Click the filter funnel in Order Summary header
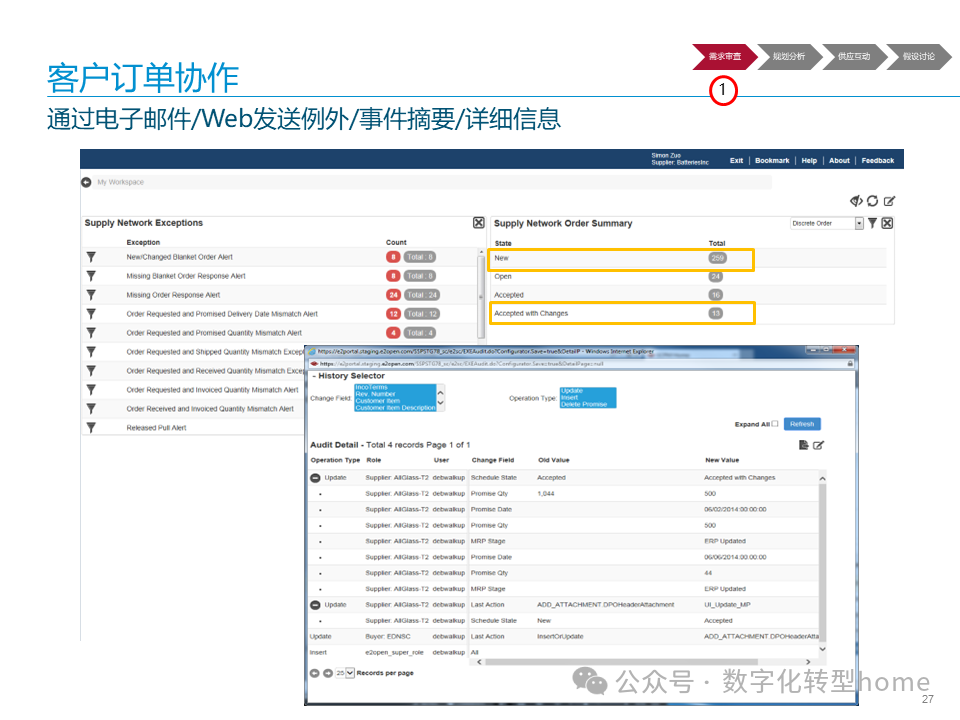This screenshot has width=960, height=720. coord(872,223)
